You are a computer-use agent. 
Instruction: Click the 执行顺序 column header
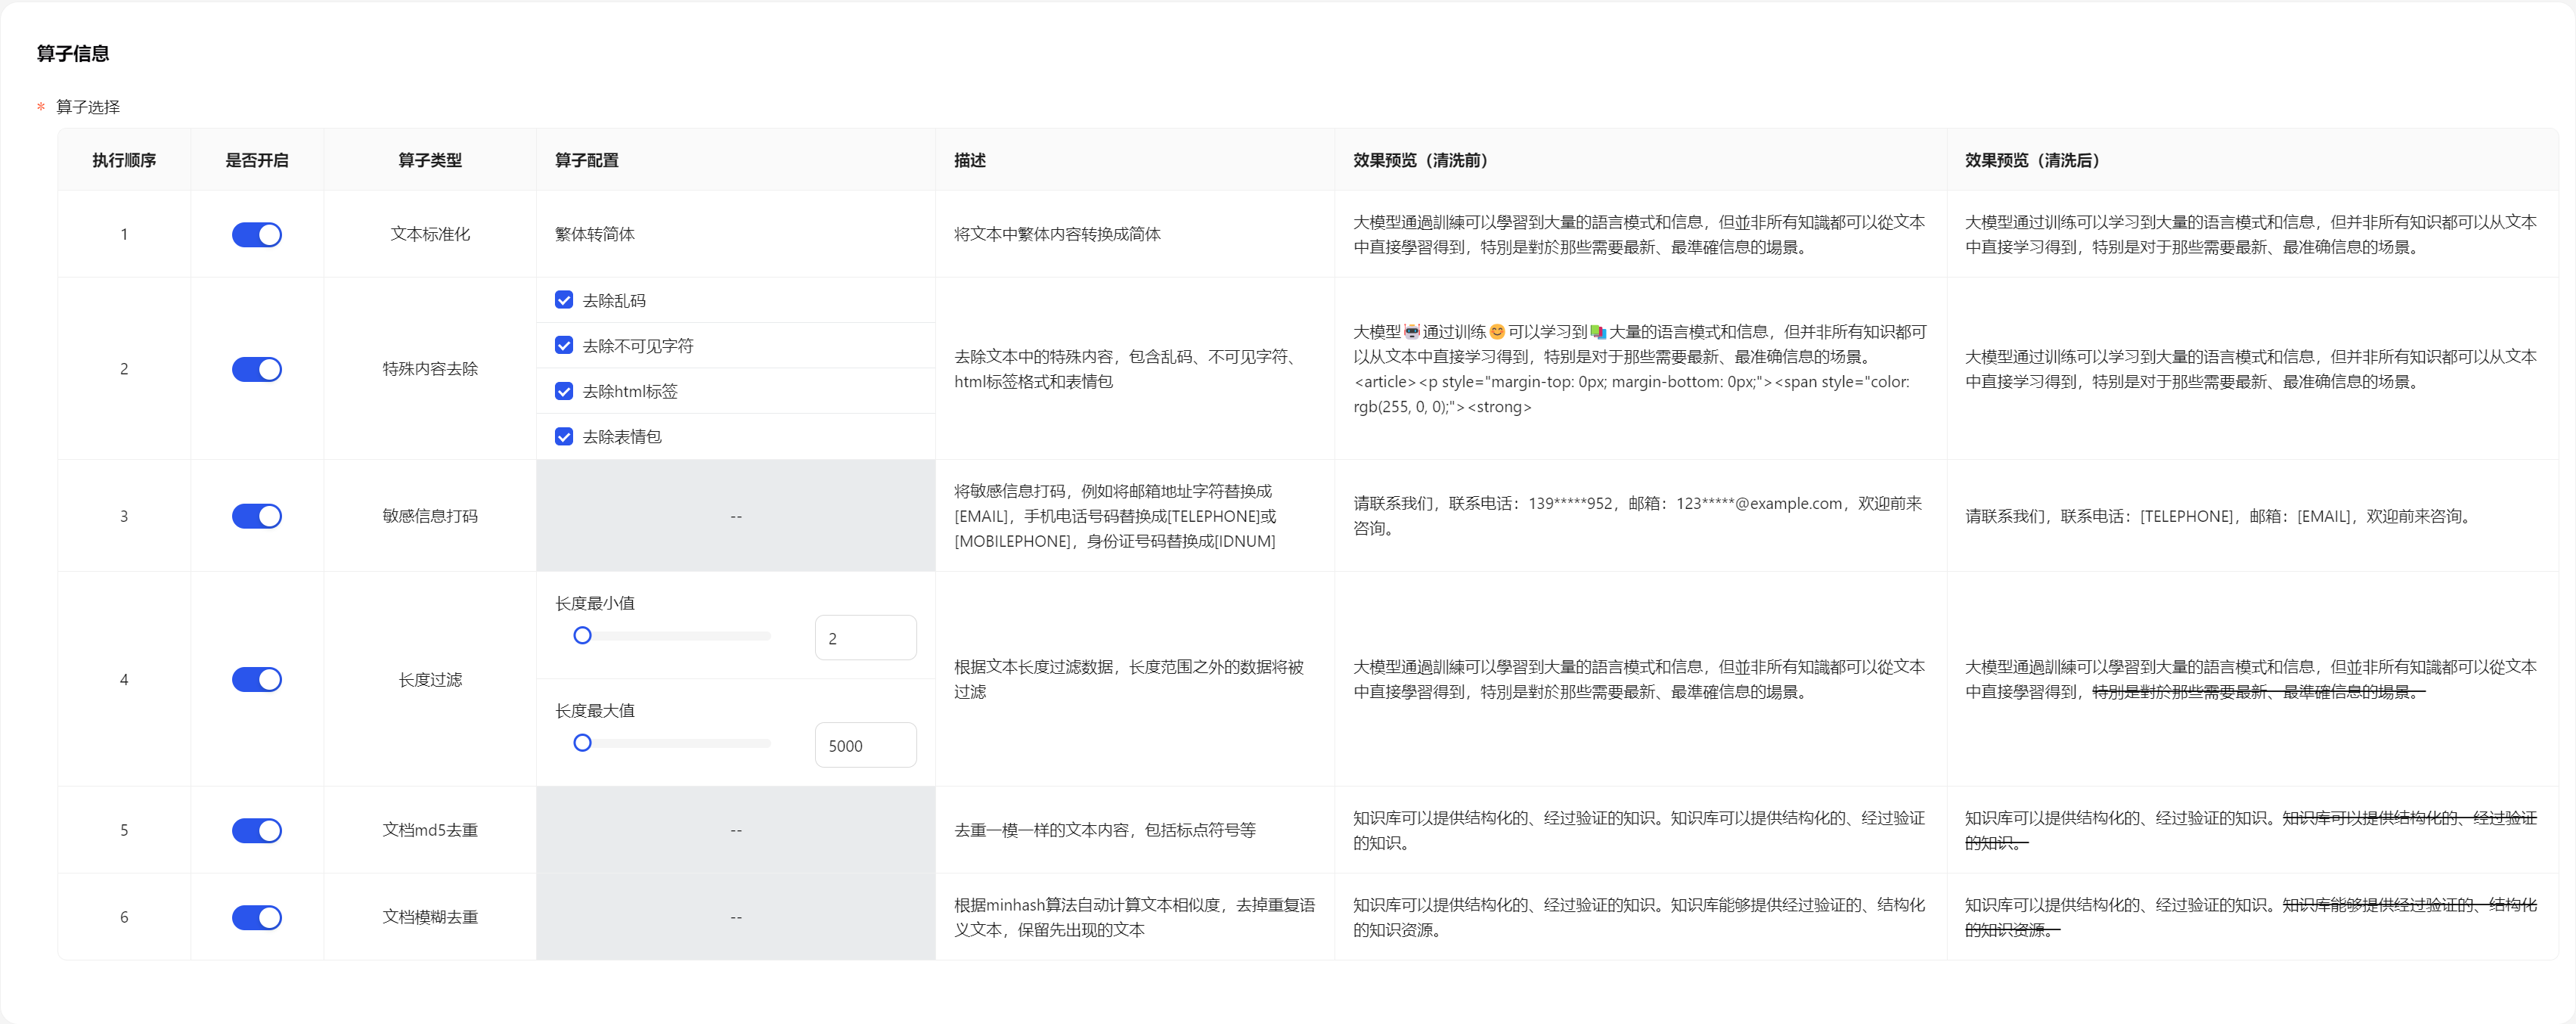pyautogui.click(x=124, y=160)
